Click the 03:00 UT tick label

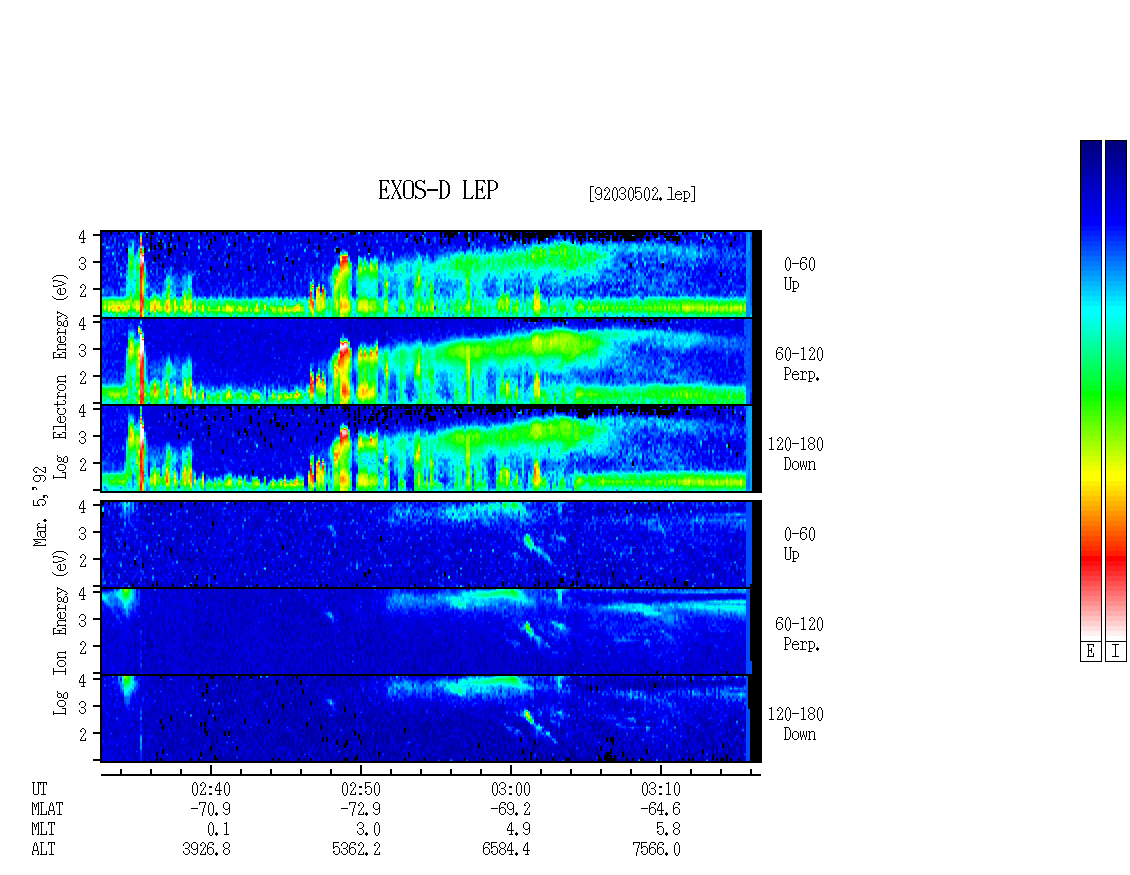pos(510,789)
